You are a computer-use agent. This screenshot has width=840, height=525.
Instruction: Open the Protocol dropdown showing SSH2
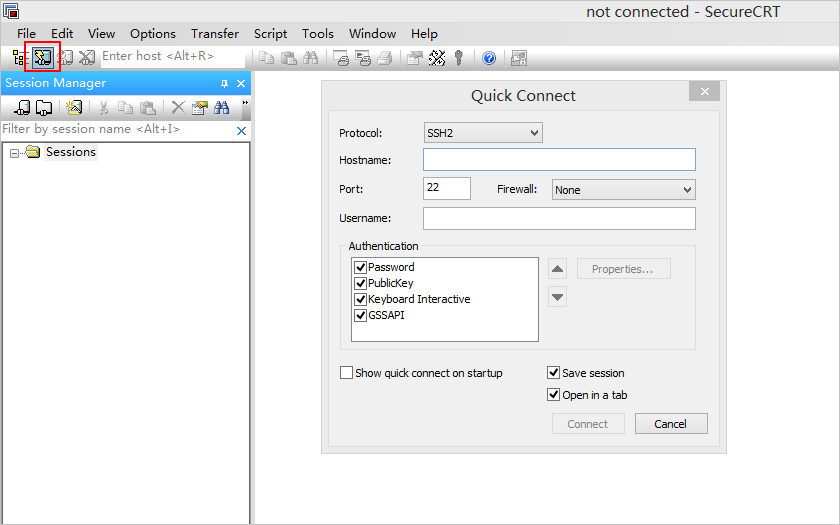pos(483,133)
